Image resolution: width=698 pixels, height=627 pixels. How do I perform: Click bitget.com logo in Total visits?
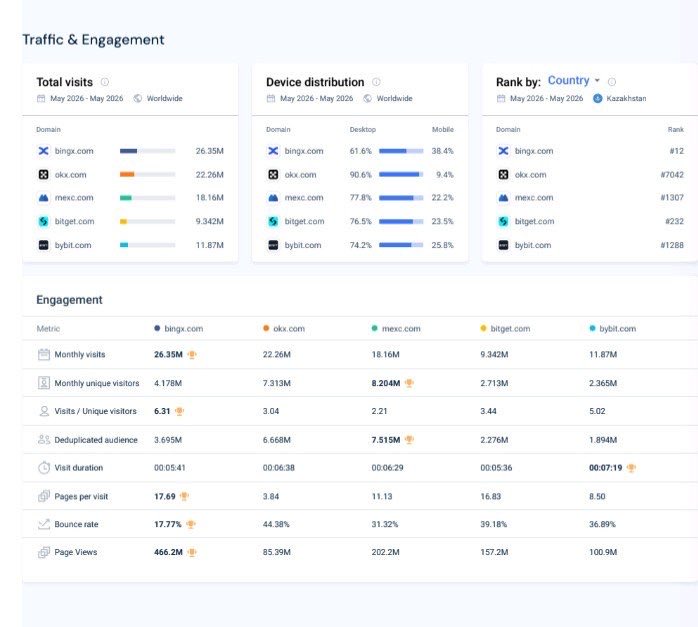coord(44,221)
